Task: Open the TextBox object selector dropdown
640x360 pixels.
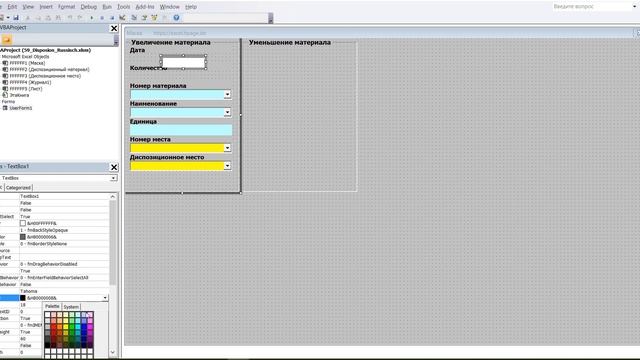Action: coord(113,178)
